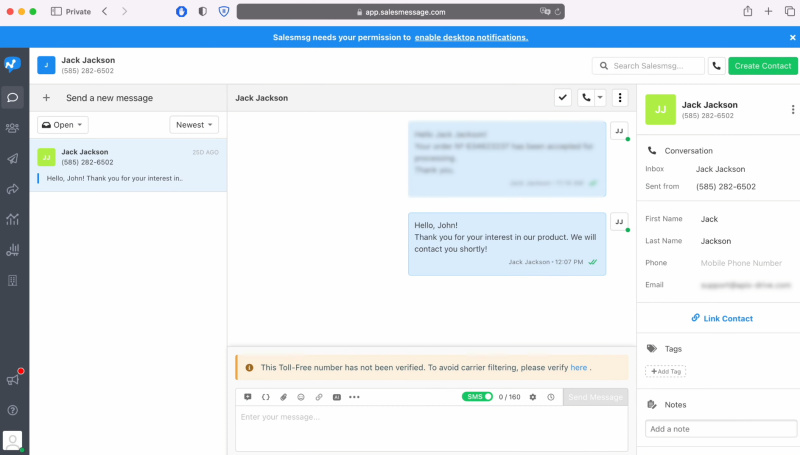Open message settings gear icon

pyautogui.click(x=533, y=397)
